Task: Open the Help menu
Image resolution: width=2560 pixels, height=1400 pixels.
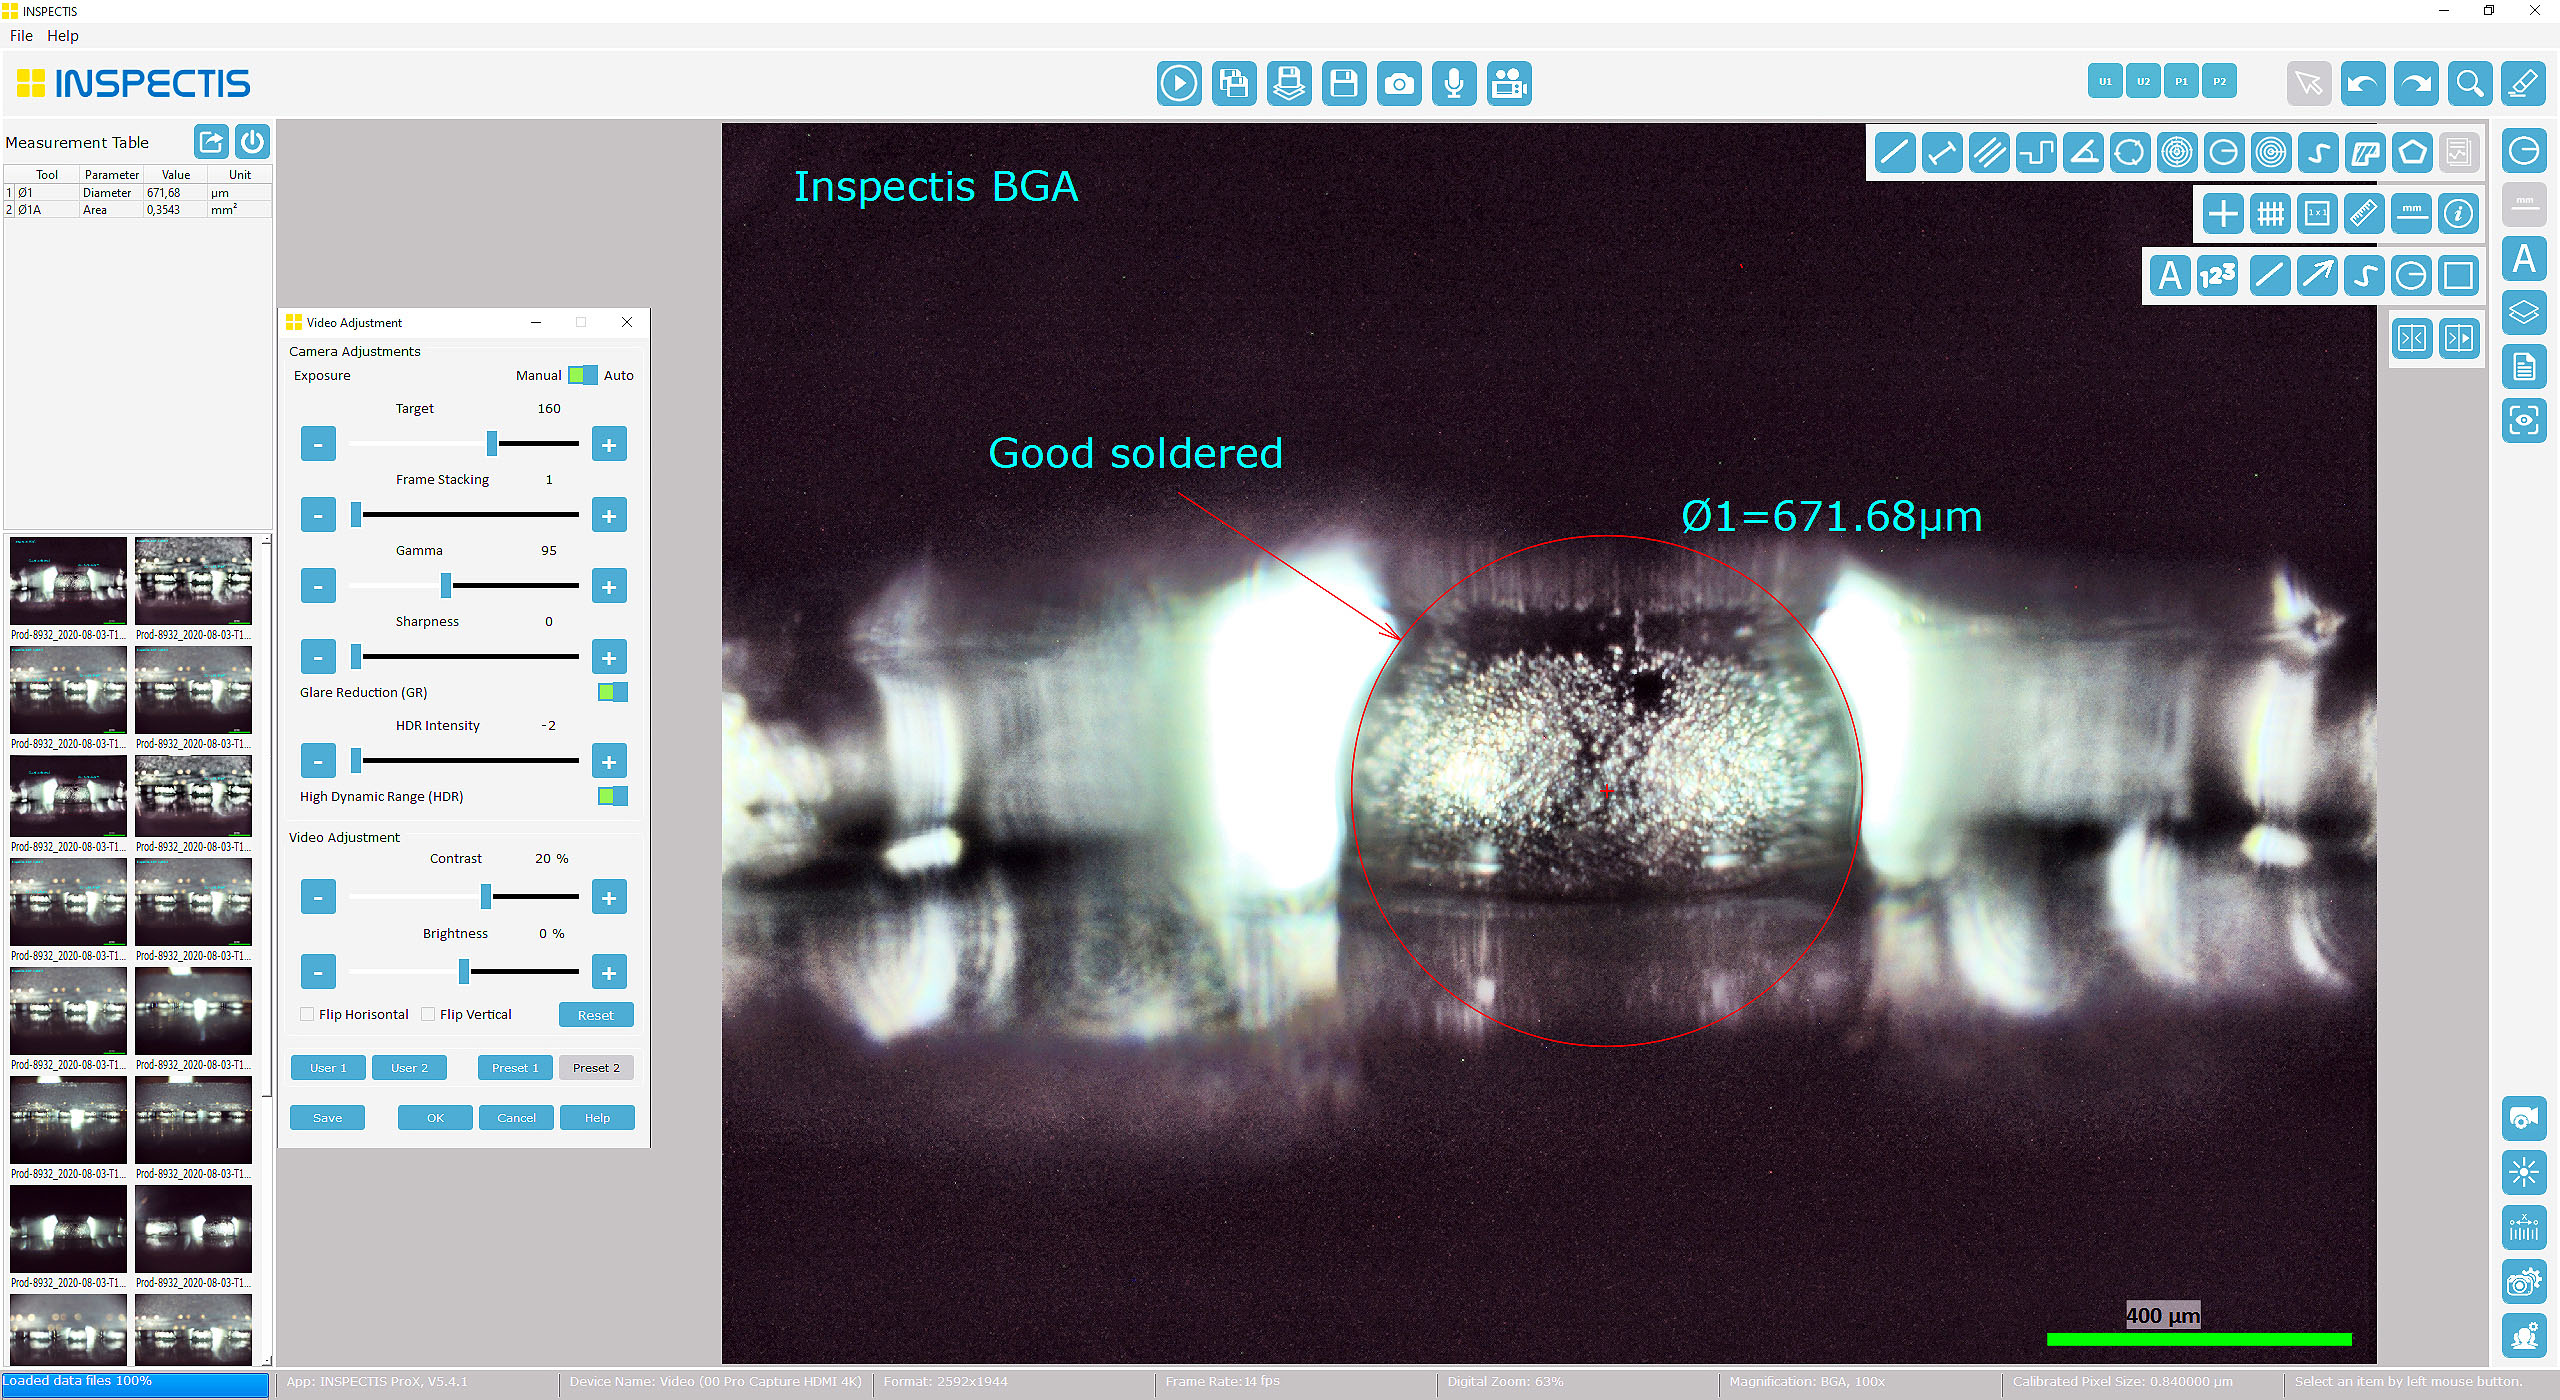Action: (63, 35)
